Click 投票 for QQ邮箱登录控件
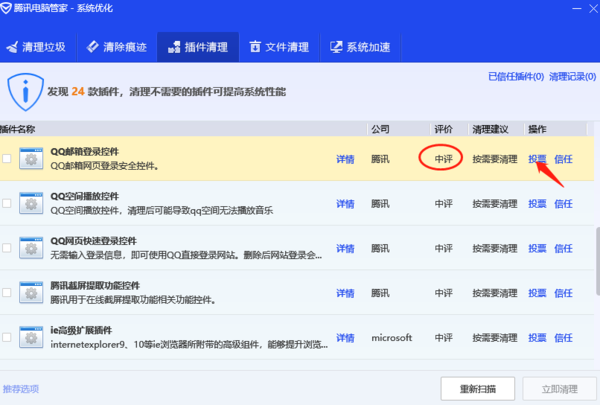The height and width of the screenshot is (405, 600). click(x=537, y=159)
